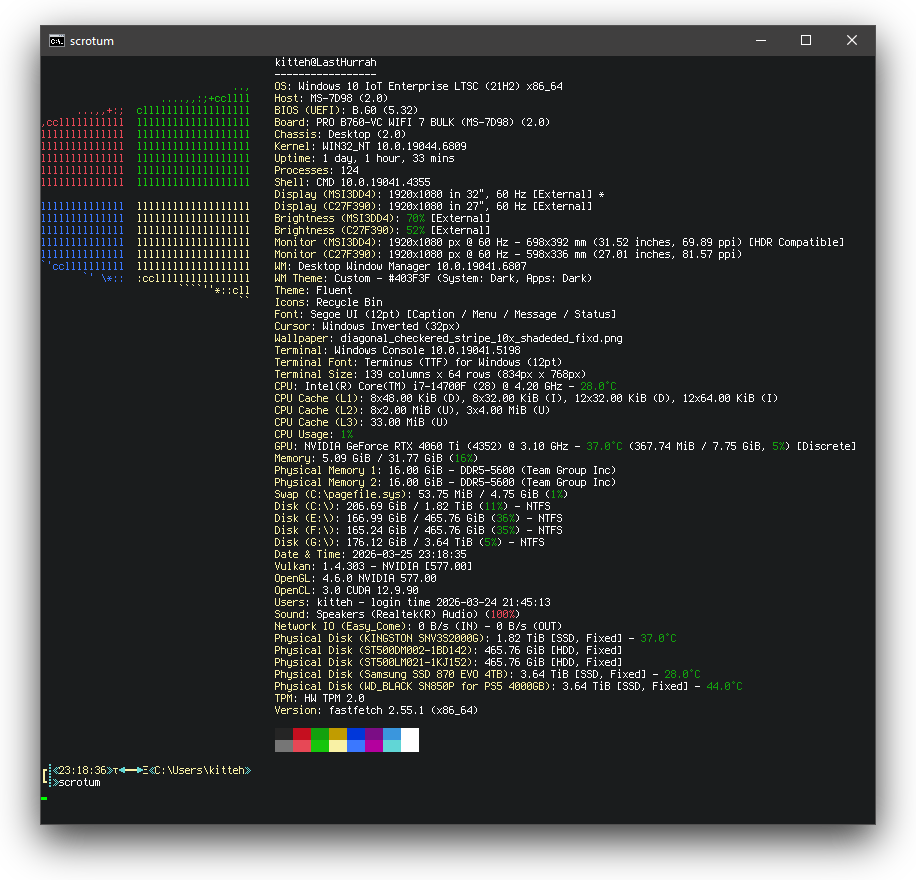This screenshot has height=880, width=916.
Task: Click the CPU Cache (L3) line
Action: coord(361,421)
